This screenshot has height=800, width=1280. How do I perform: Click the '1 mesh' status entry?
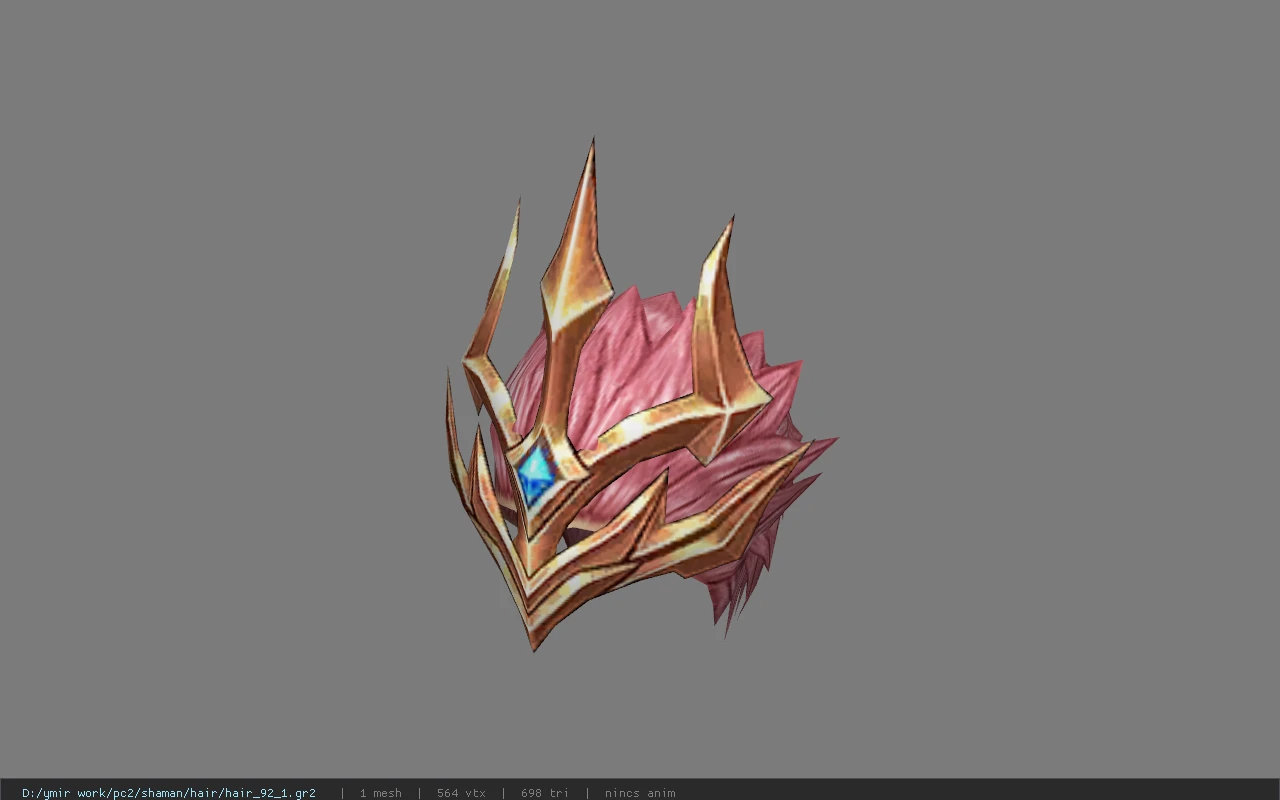[380, 793]
